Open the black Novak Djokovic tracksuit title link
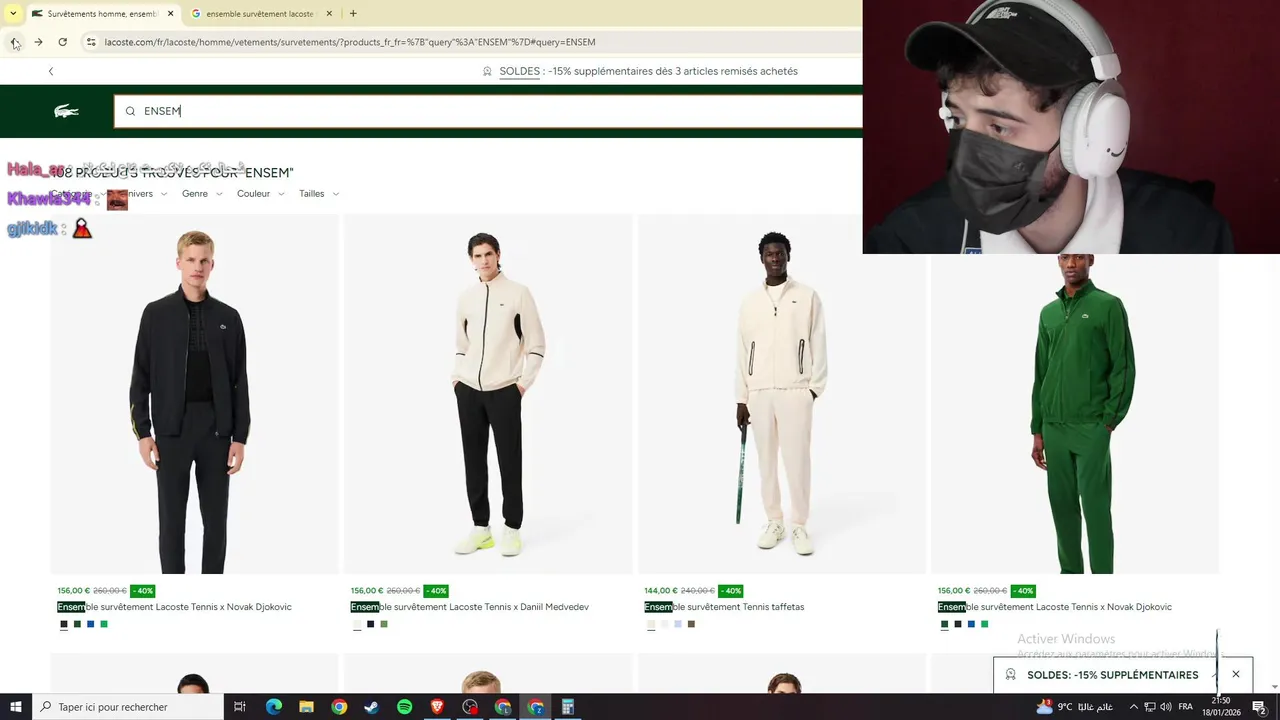The image size is (1280, 720). (174, 607)
